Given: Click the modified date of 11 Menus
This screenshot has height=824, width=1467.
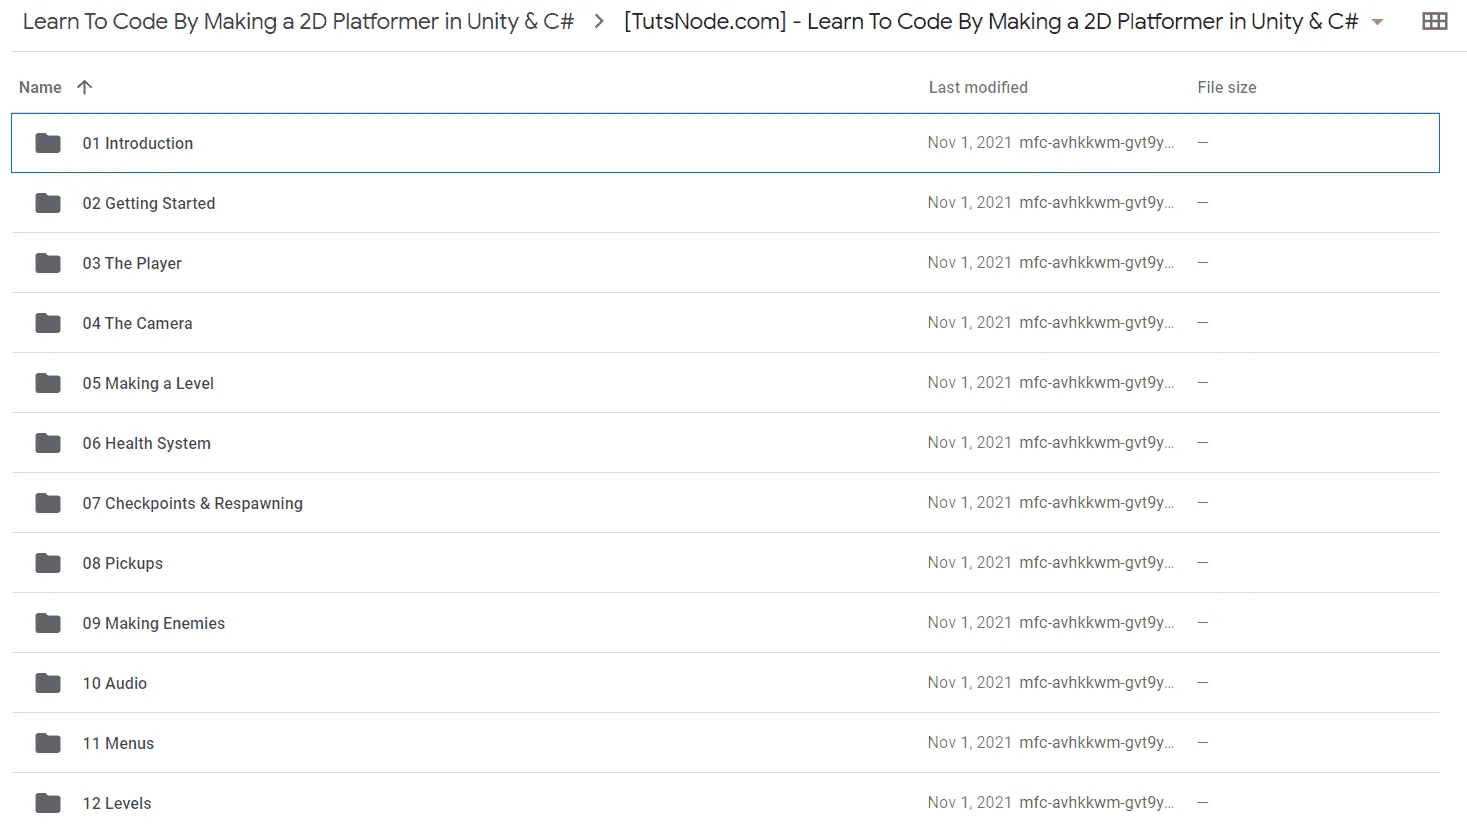Looking at the screenshot, I should click(969, 742).
